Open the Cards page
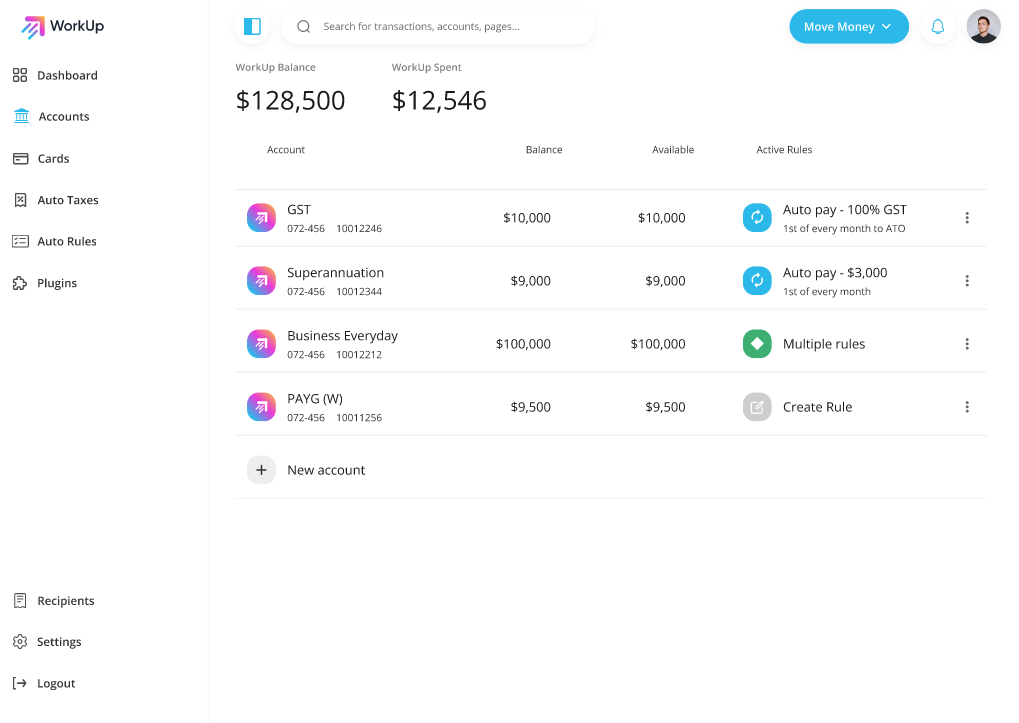 [53, 159]
